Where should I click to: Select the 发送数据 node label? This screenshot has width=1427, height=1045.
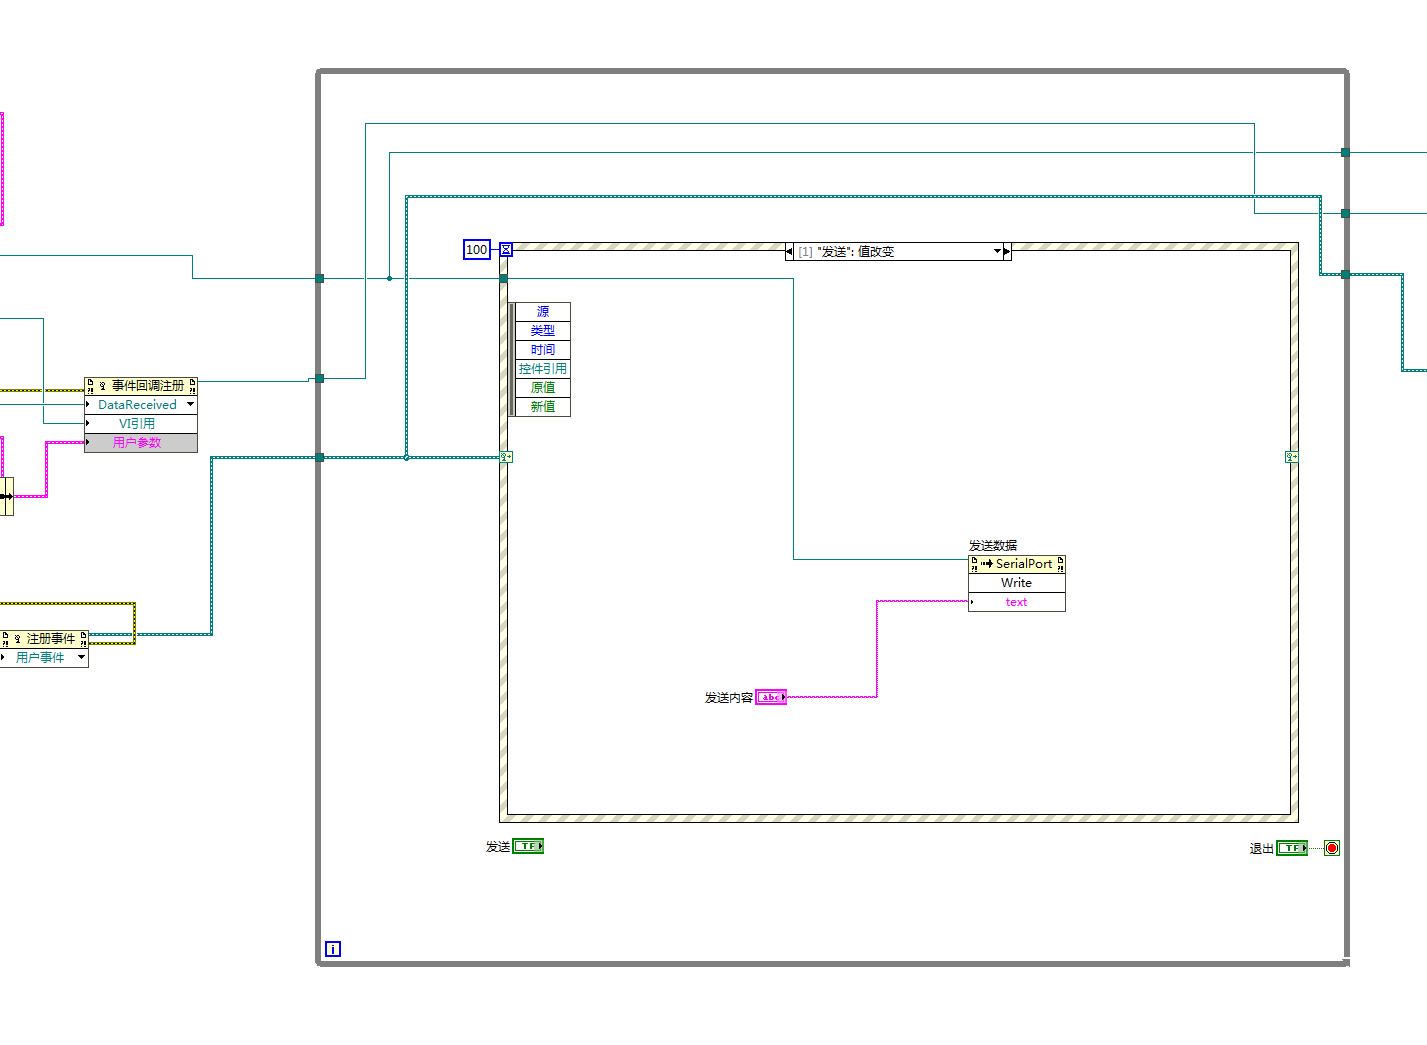click(x=993, y=546)
